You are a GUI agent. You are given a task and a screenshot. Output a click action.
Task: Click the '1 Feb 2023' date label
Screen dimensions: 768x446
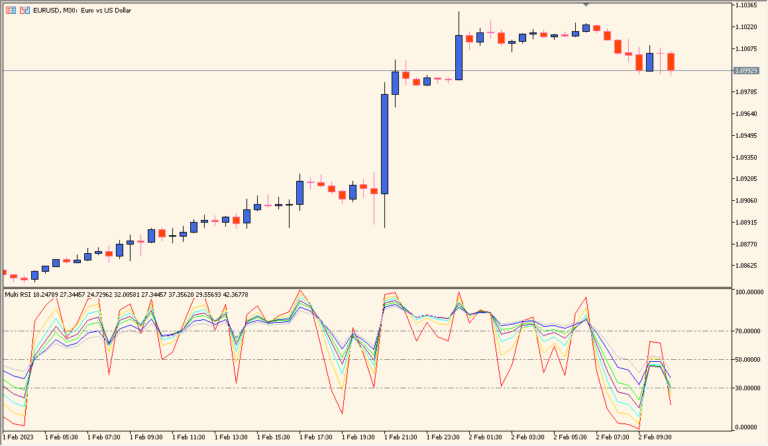click(x=18, y=437)
